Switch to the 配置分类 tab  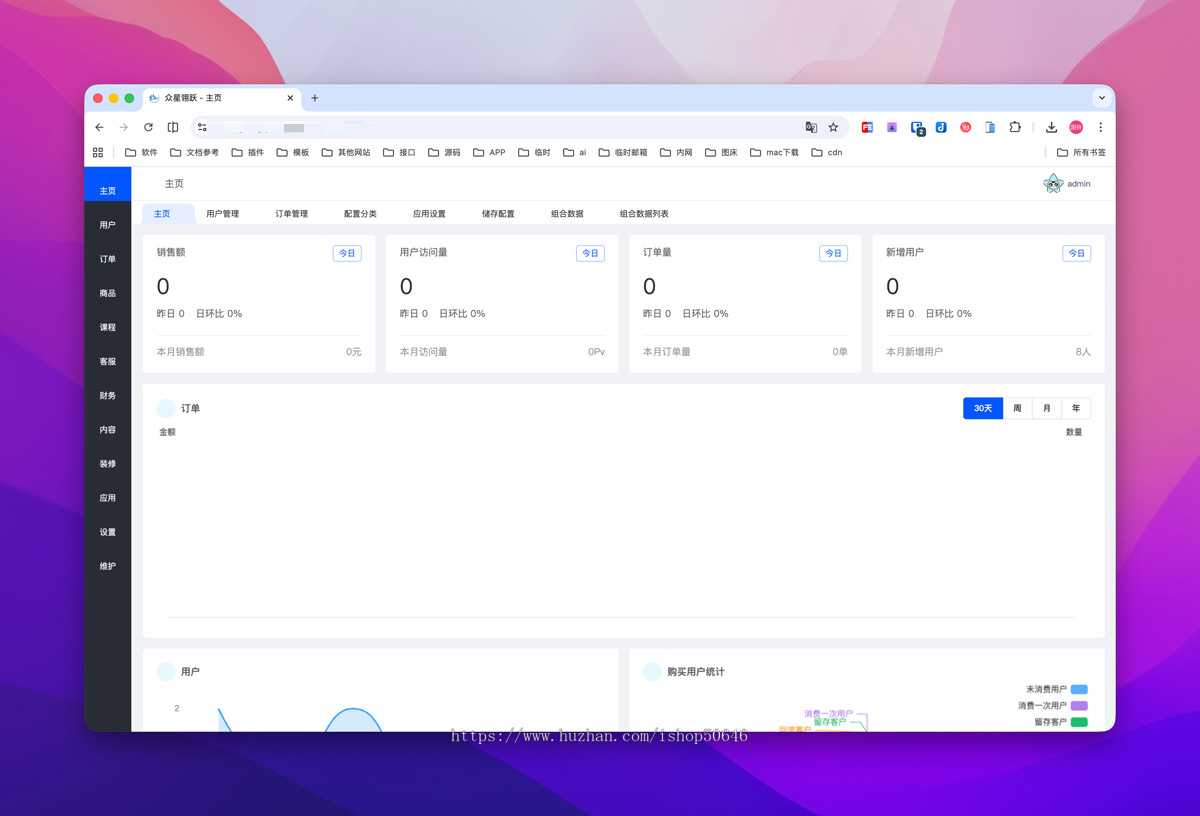pyautogui.click(x=360, y=214)
